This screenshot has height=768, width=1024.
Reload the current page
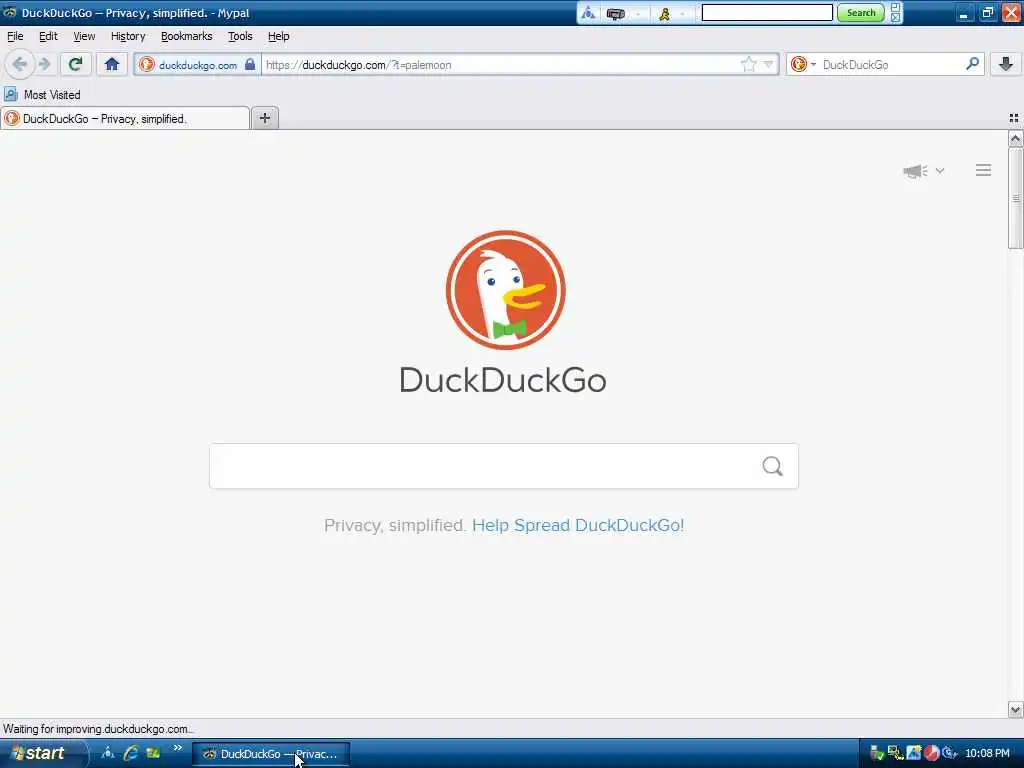tap(75, 64)
